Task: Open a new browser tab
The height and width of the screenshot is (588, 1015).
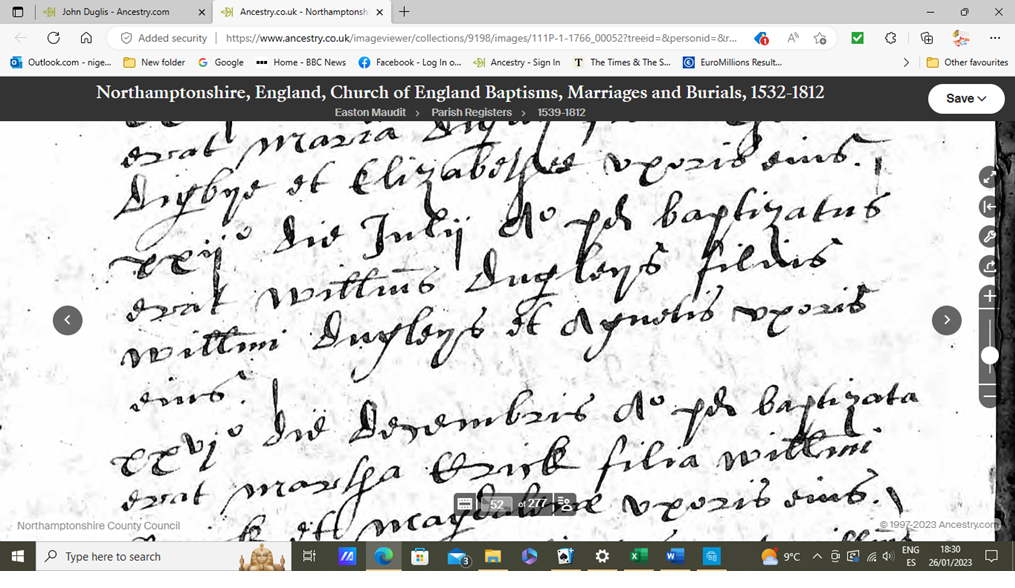Action: point(404,12)
